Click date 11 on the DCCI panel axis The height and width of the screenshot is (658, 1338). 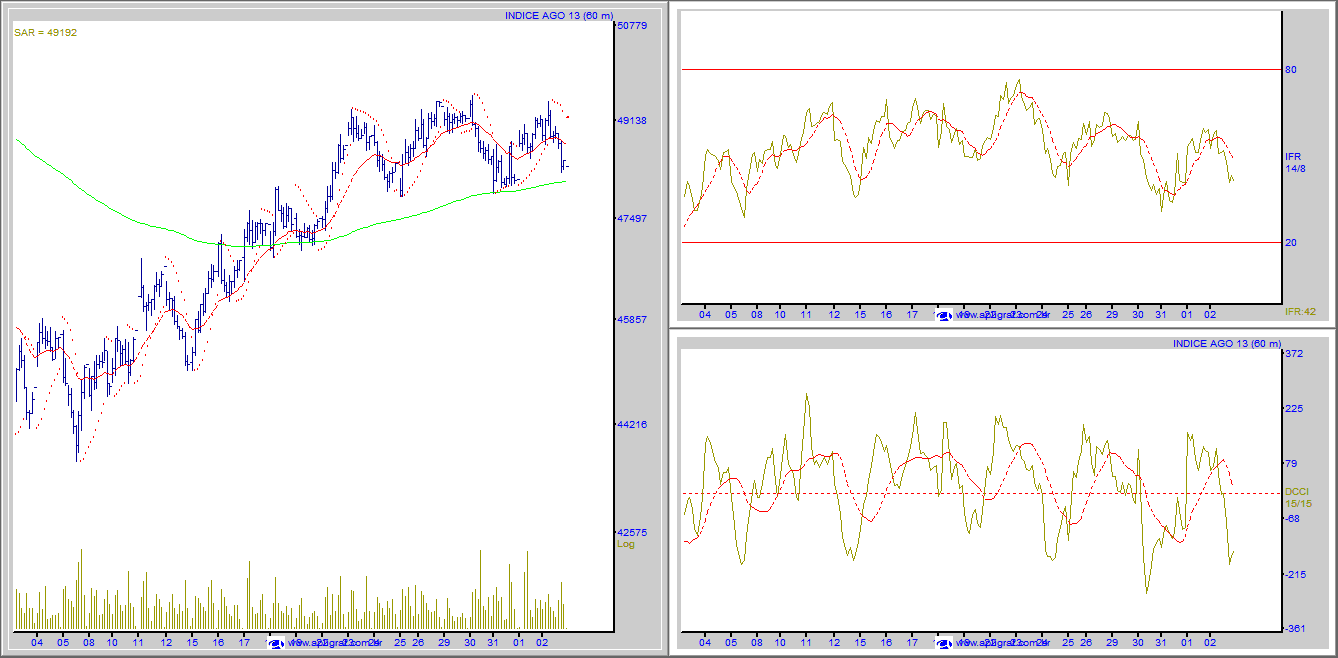(806, 643)
